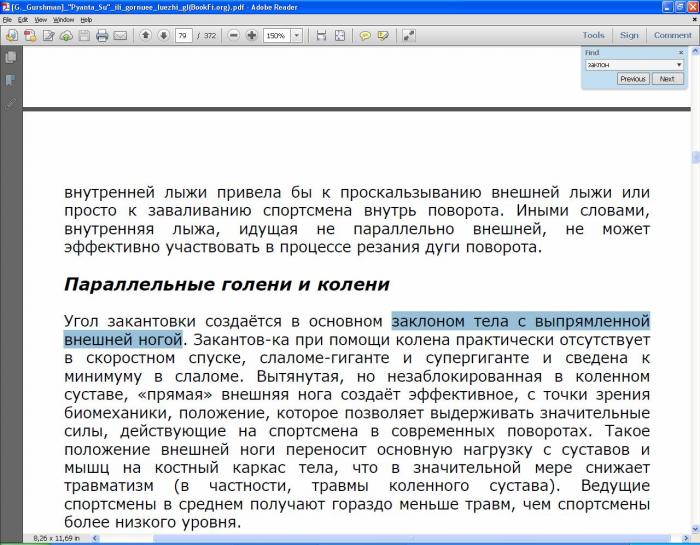Click the horizontal scrollbar right arrow
This screenshot has width=700, height=545.
(687, 538)
